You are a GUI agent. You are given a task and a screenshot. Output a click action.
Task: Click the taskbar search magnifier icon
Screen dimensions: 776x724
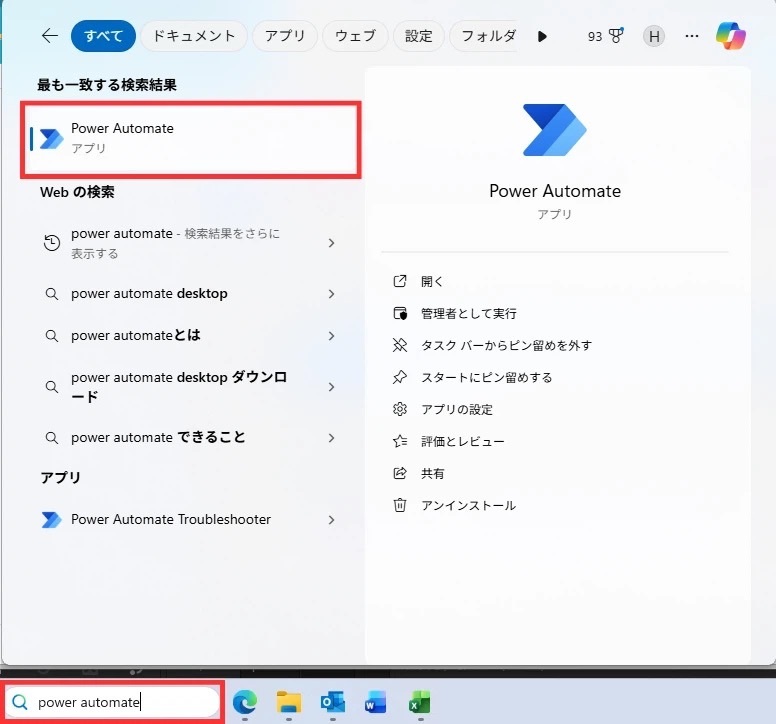pos(20,702)
